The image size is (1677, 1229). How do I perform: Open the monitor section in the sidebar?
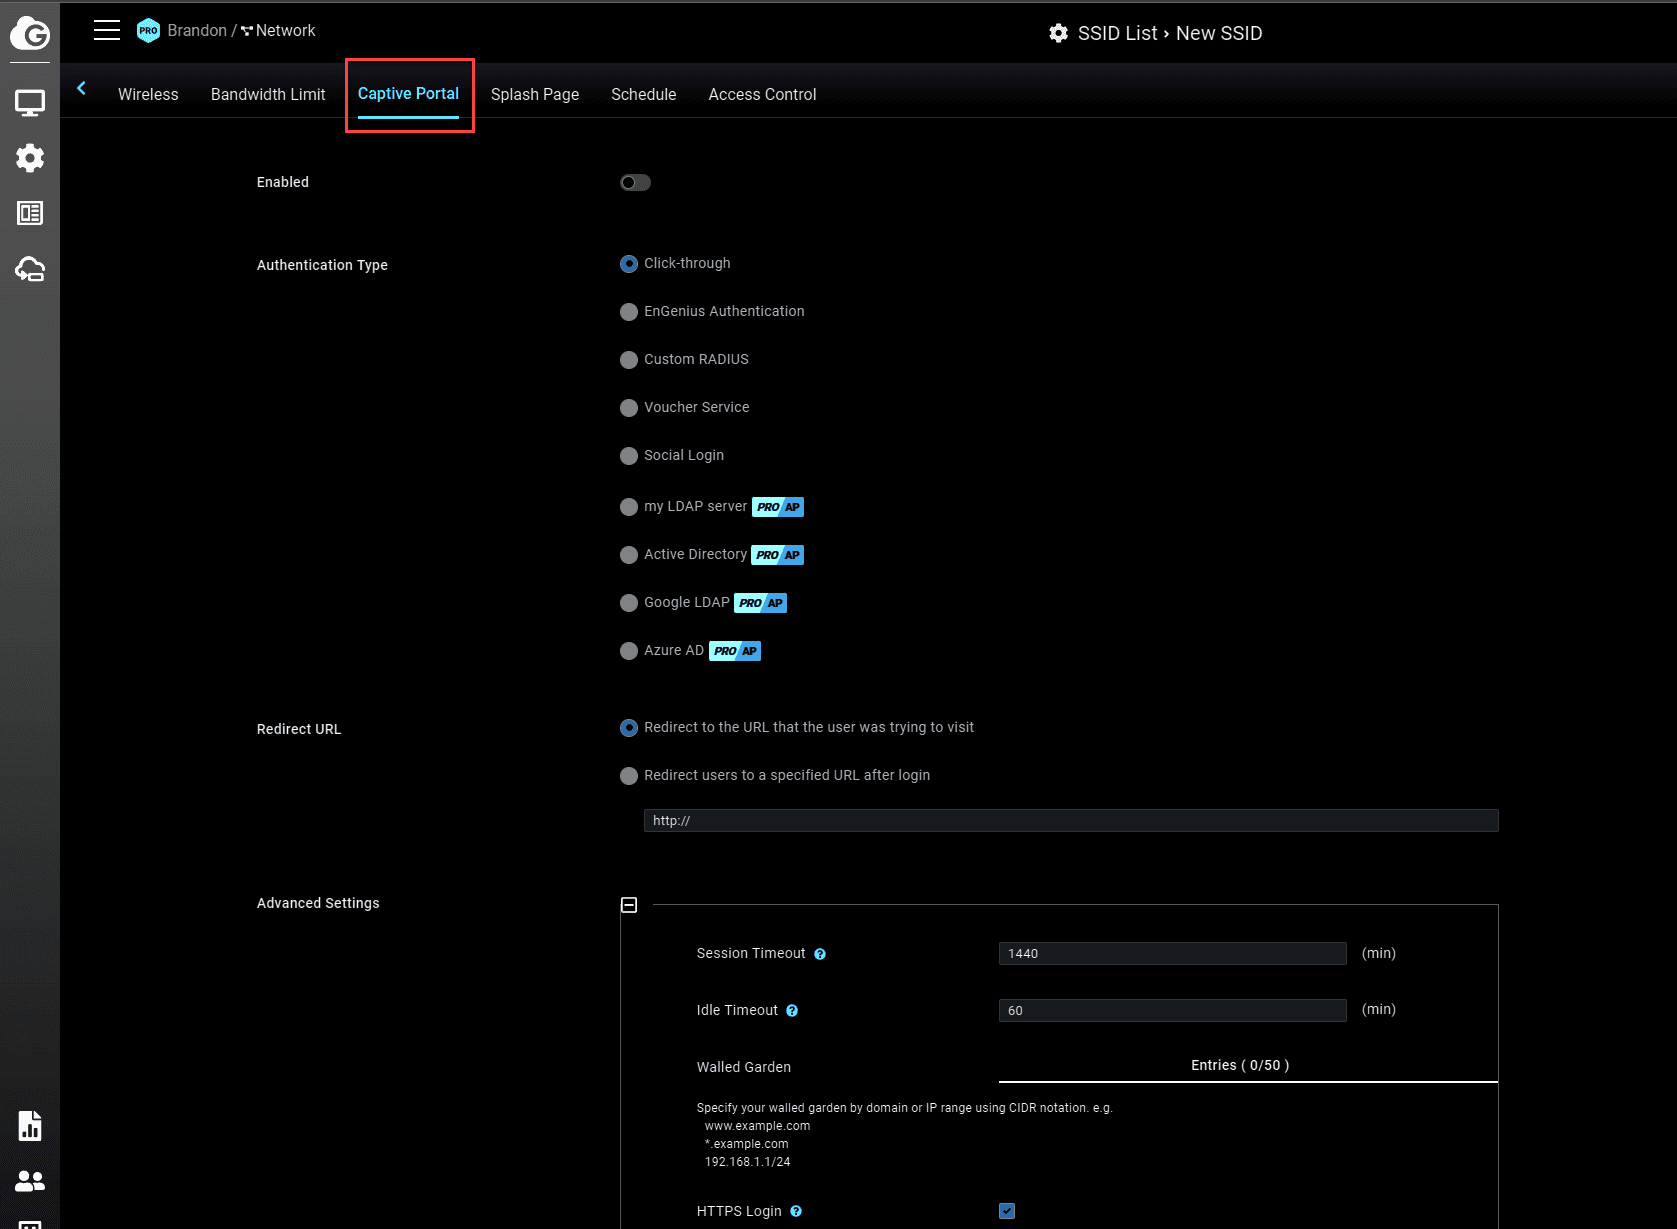30,102
